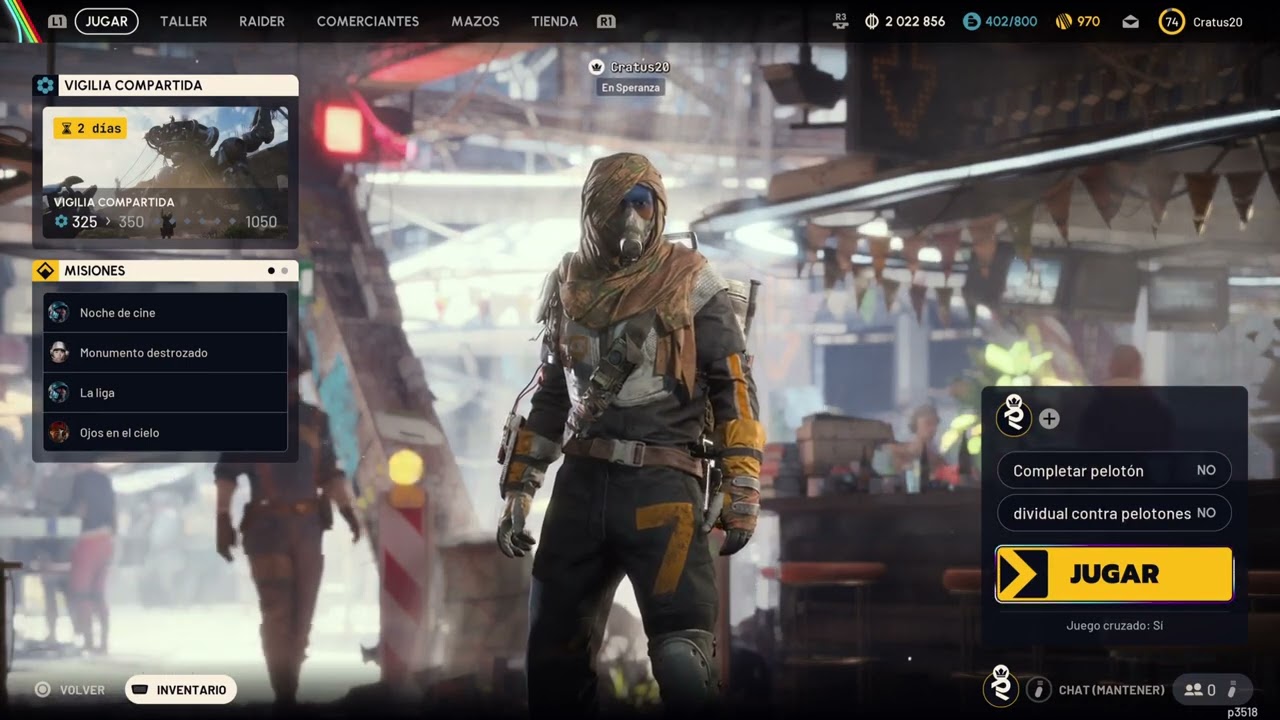Click the squad emblem above Completar pelotón
Viewport: 1280px width, 720px height.
pos(1014,416)
